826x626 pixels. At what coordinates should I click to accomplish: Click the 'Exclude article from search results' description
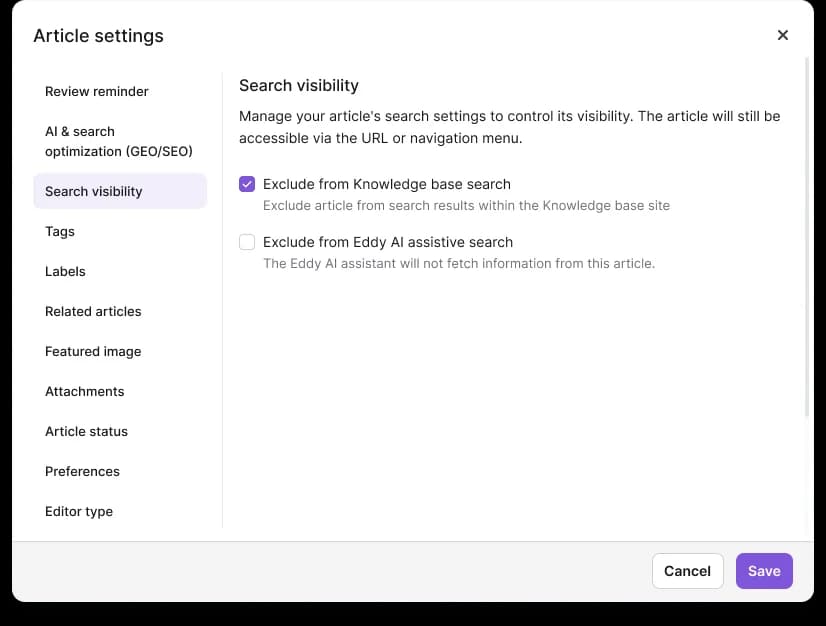[466, 206]
